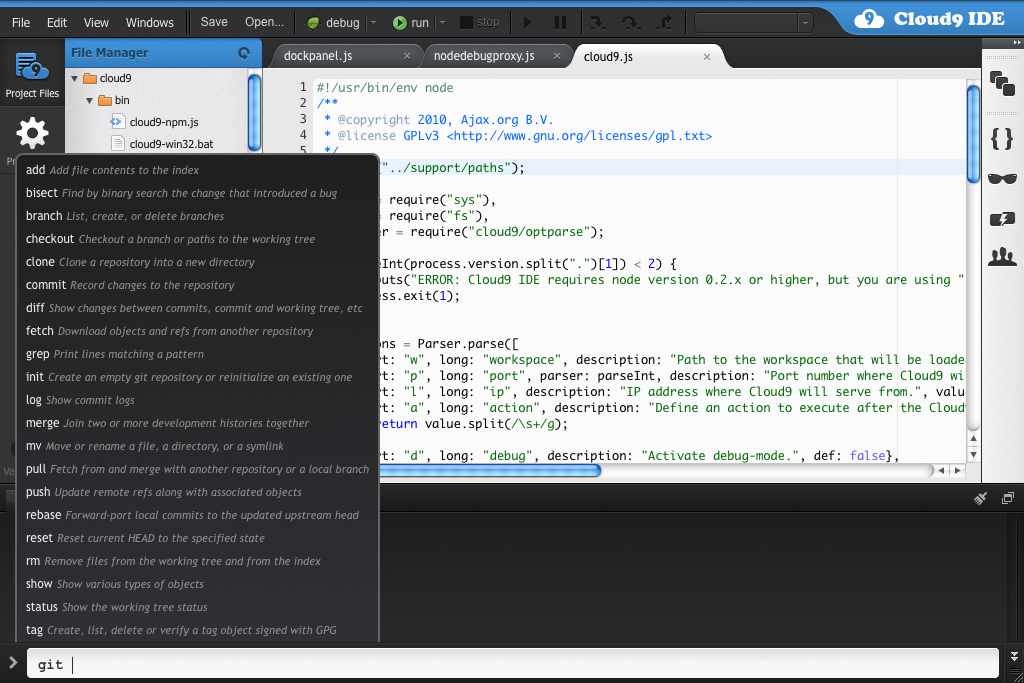Open the settings gear panel
The image size is (1024, 683).
[x=33, y=132]
